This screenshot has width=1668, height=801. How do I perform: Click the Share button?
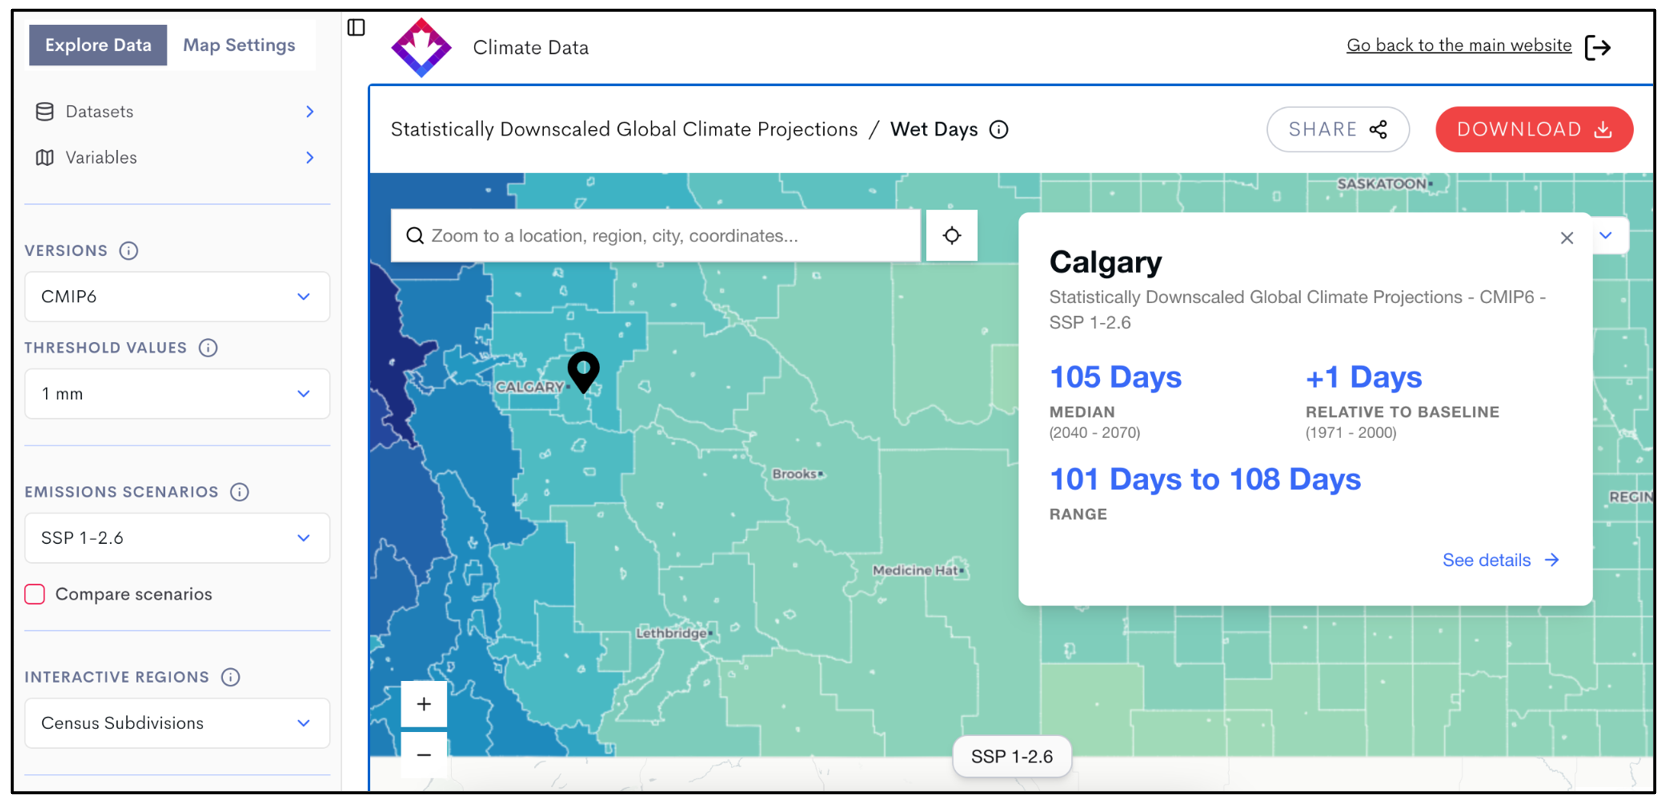pyautogui.click(x=1337, y=130)
